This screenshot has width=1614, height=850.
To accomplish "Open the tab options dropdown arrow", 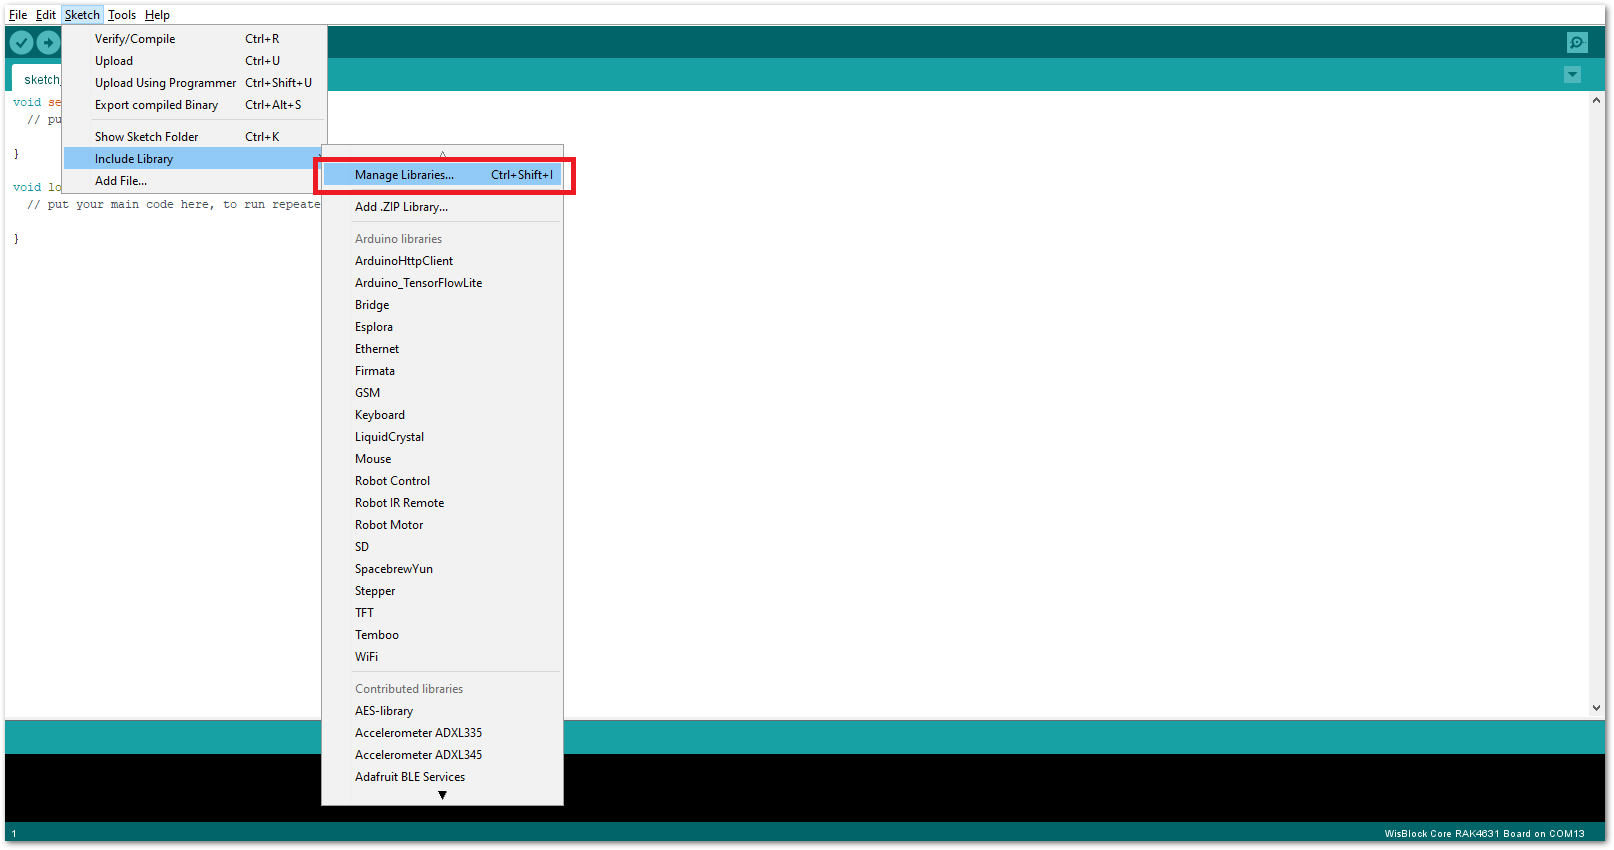I will point(1572,75).
